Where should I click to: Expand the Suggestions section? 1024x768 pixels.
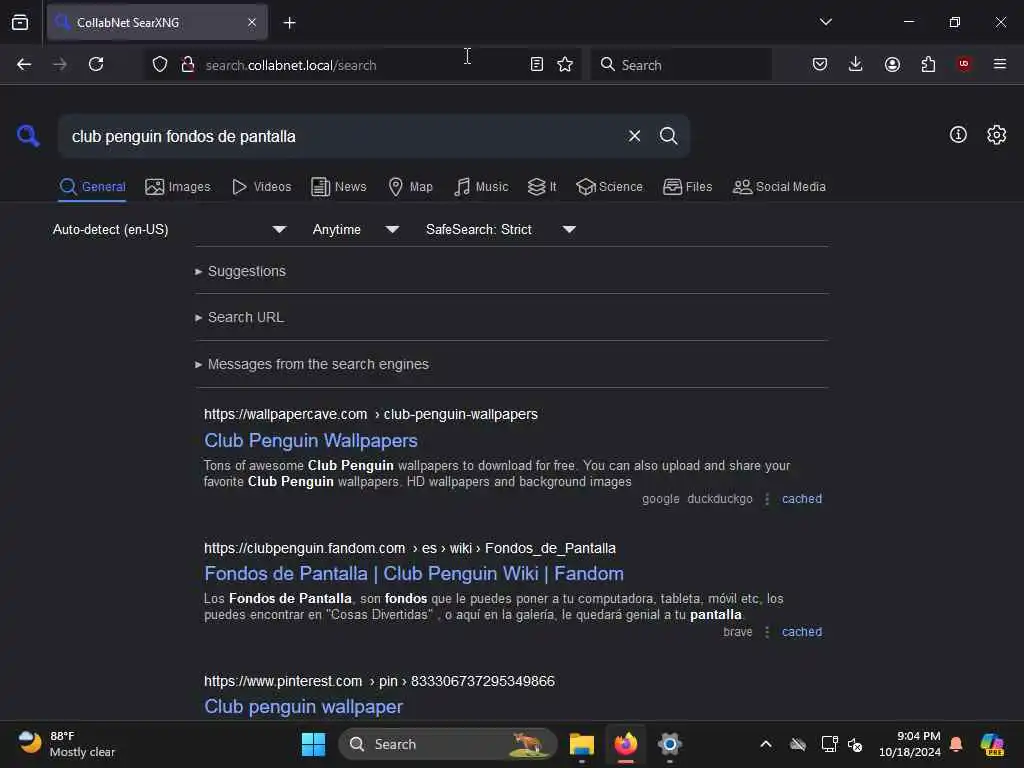click(x=240, y=271)
